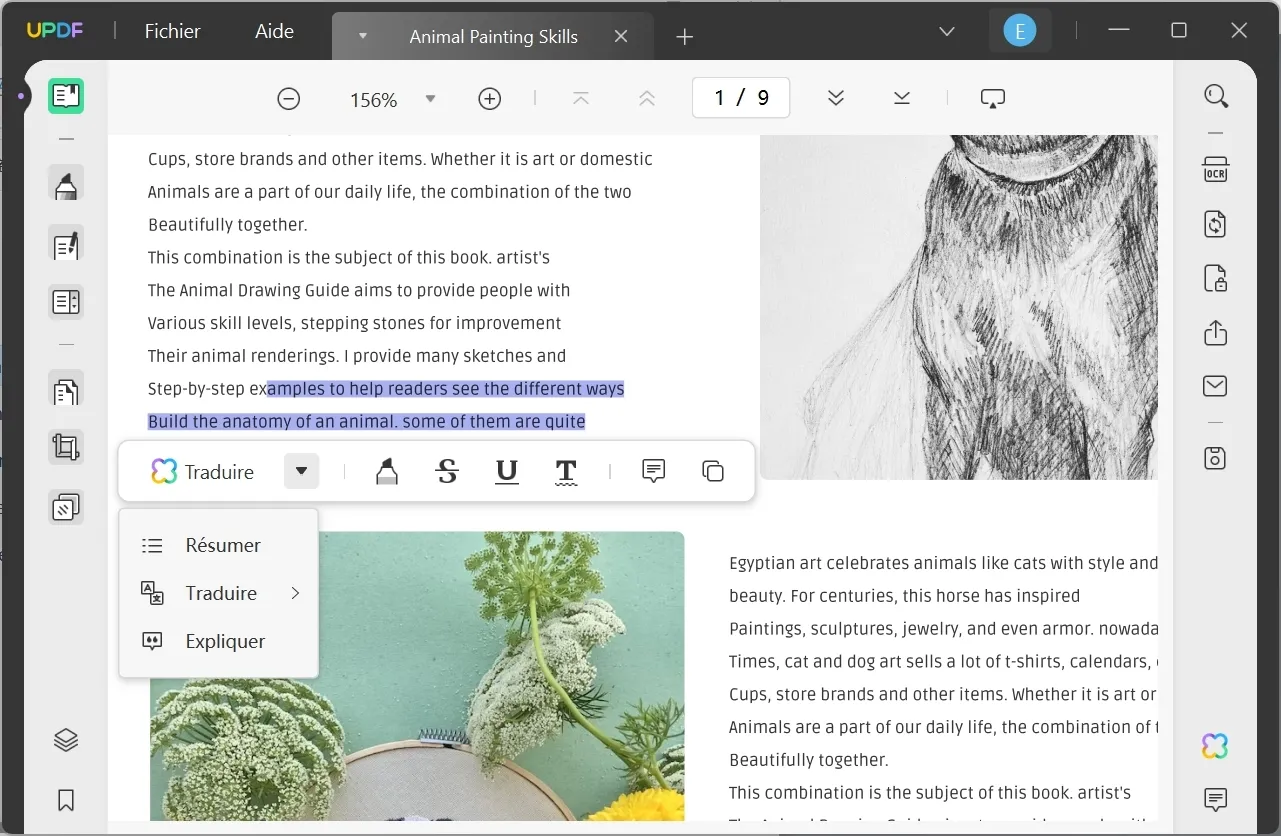Open the Convert PDF icon

click(1216, 223)
